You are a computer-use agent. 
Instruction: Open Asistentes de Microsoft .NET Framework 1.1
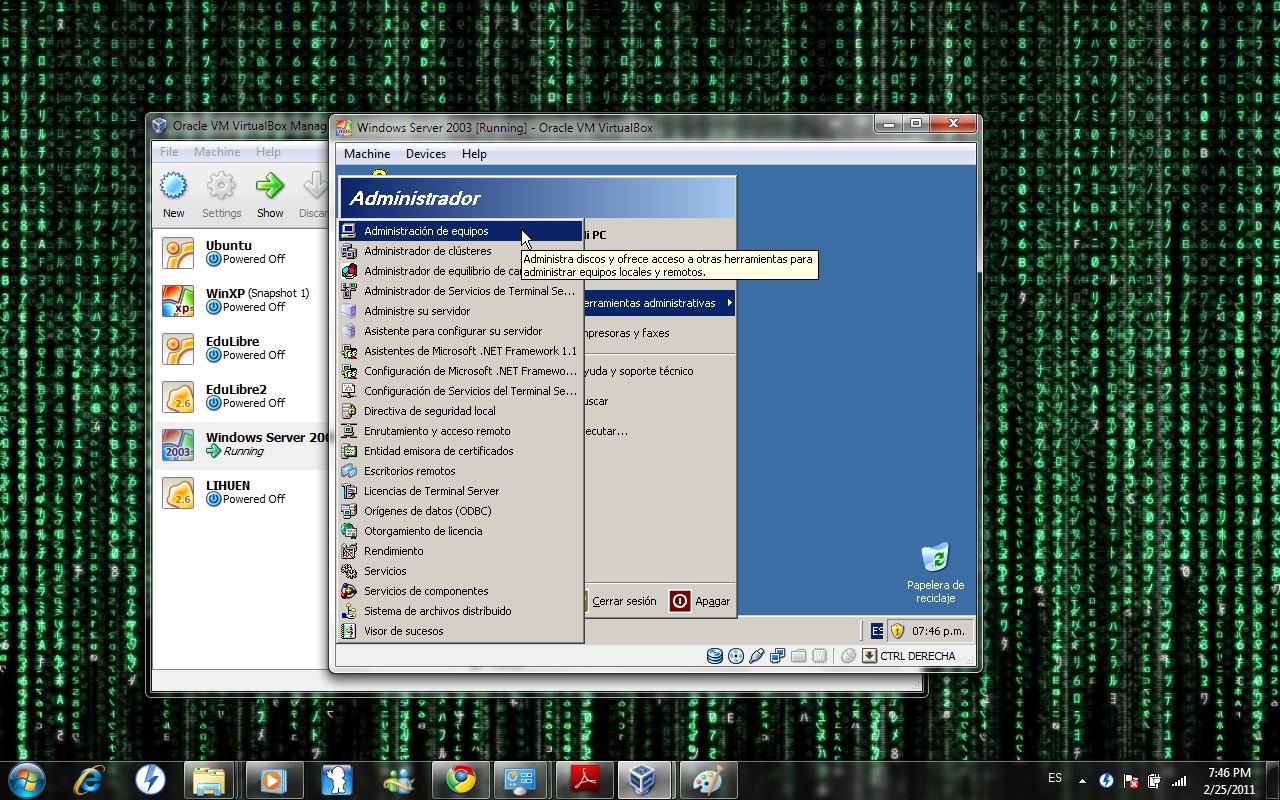point(460,351)
